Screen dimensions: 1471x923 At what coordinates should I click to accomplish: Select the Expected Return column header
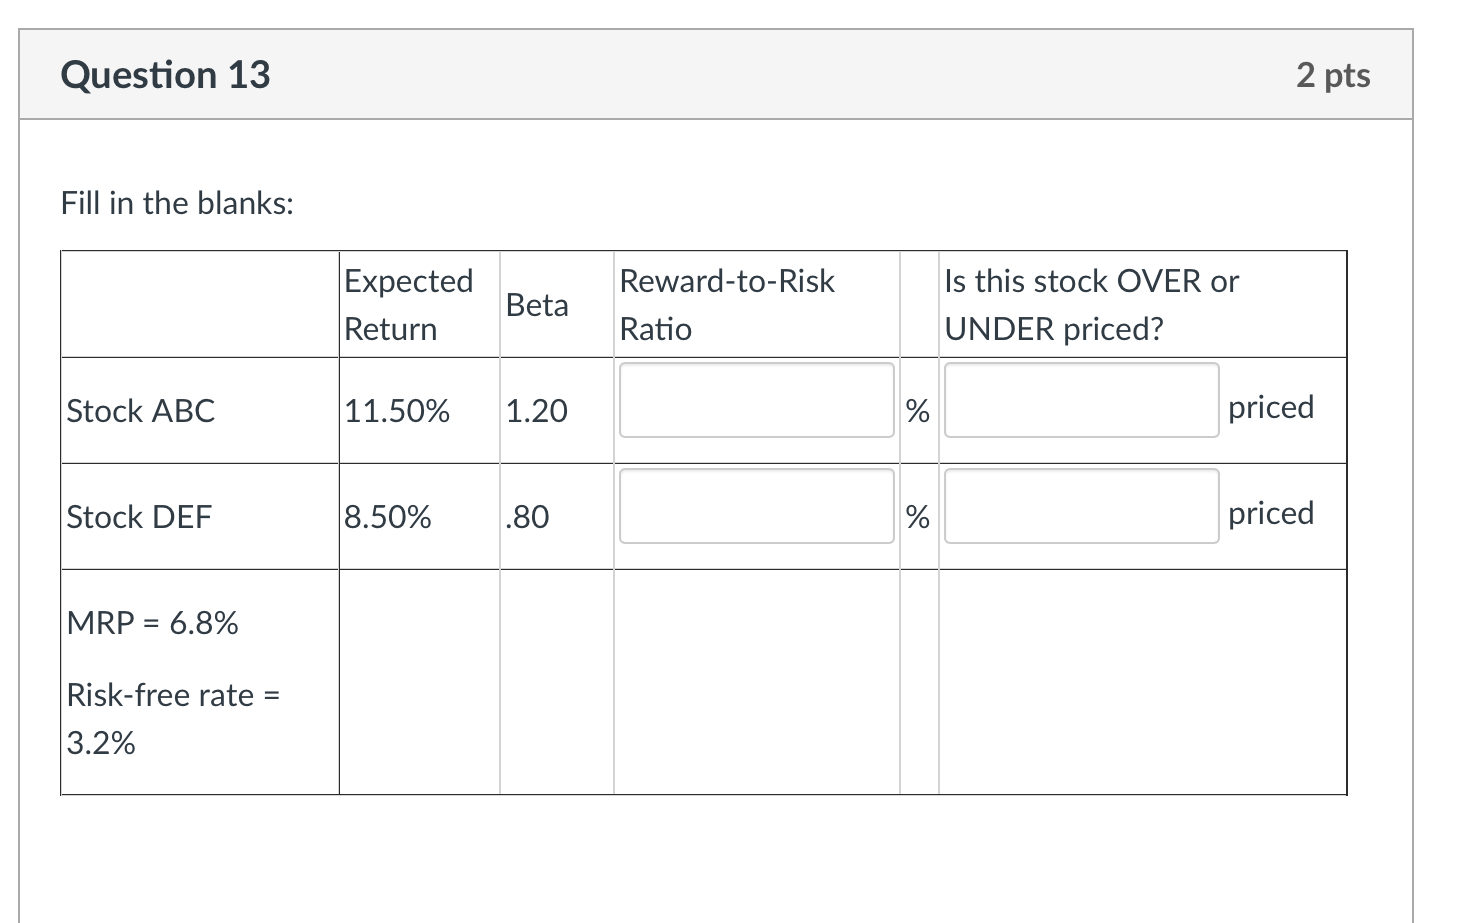(408, 304)
